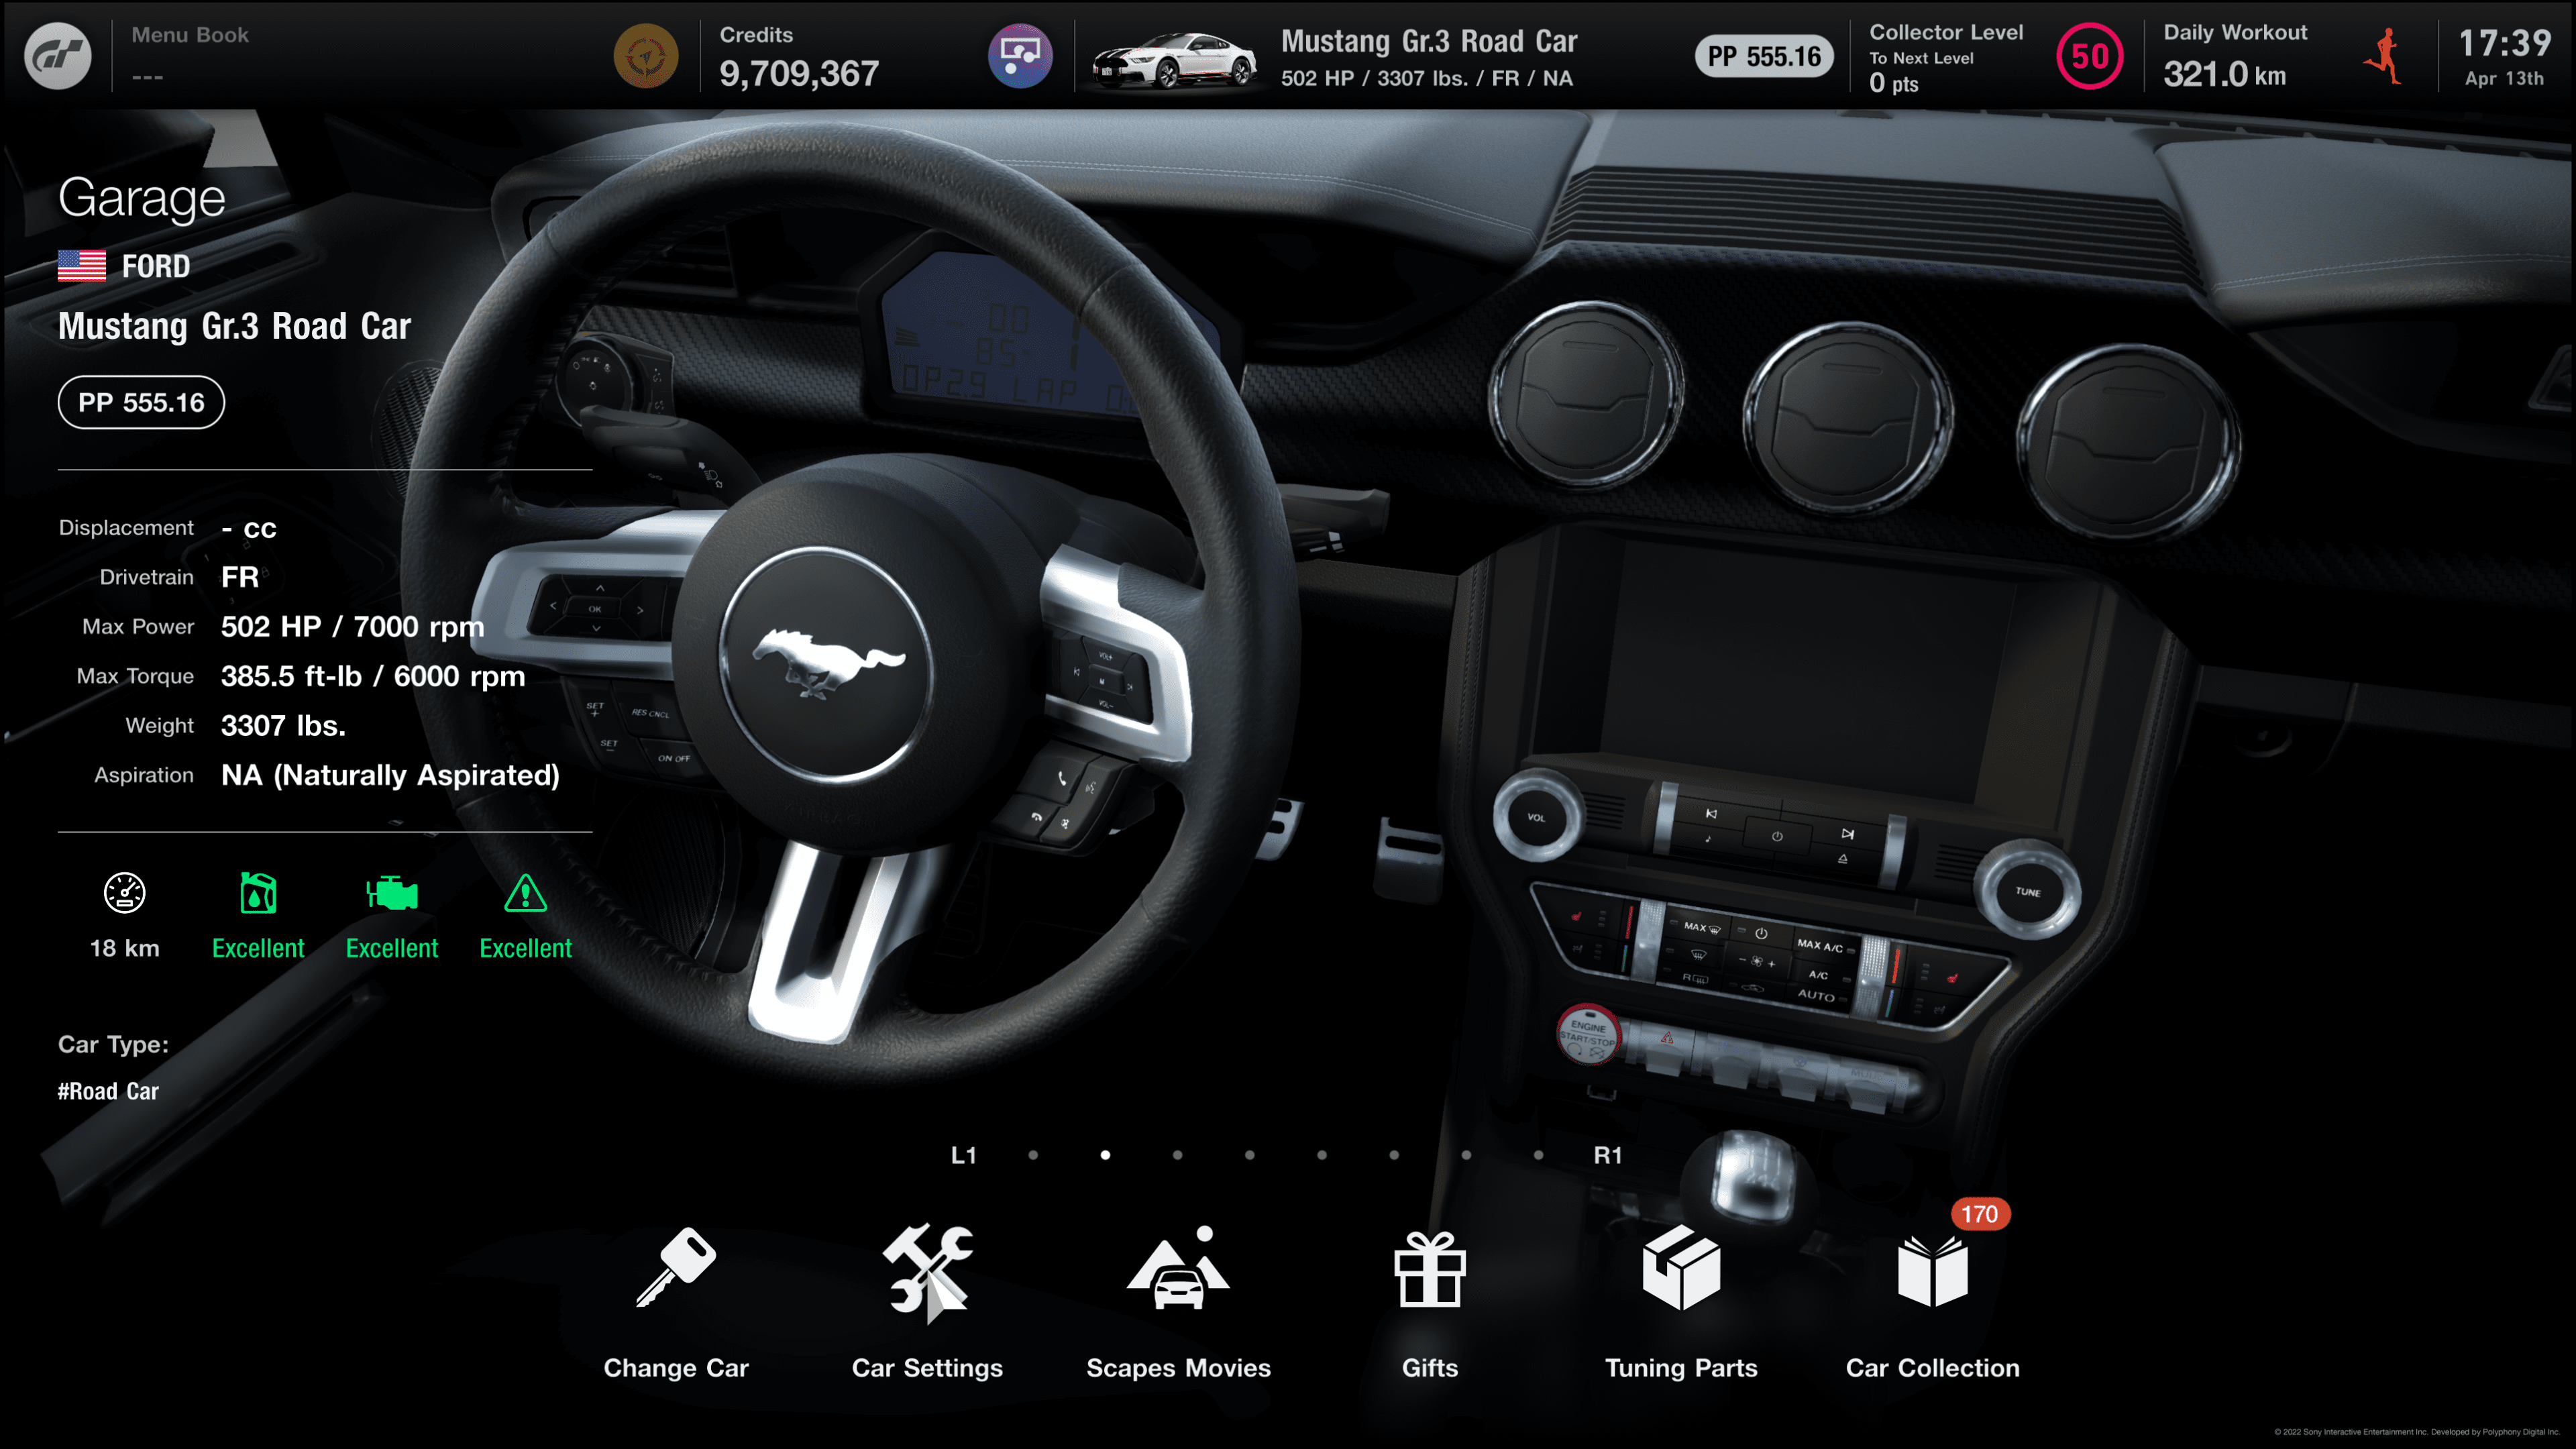The width and height of the screenshot is (2576, 1449).
Task: Click the Max Power 502 HP value
Action: [x=352, y=627]
